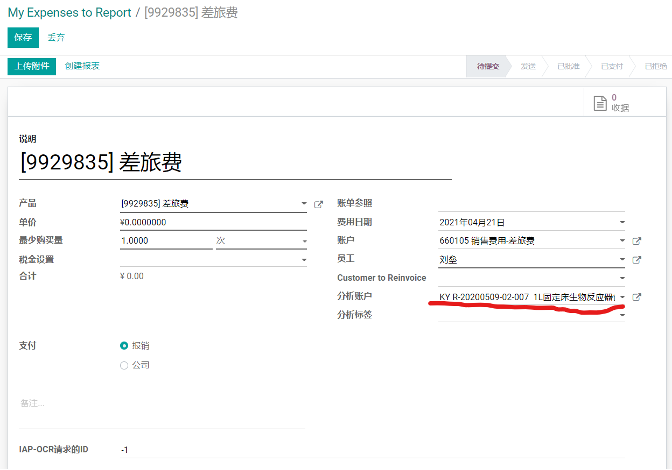Select the 报销 payment radio button

(124, 345)
